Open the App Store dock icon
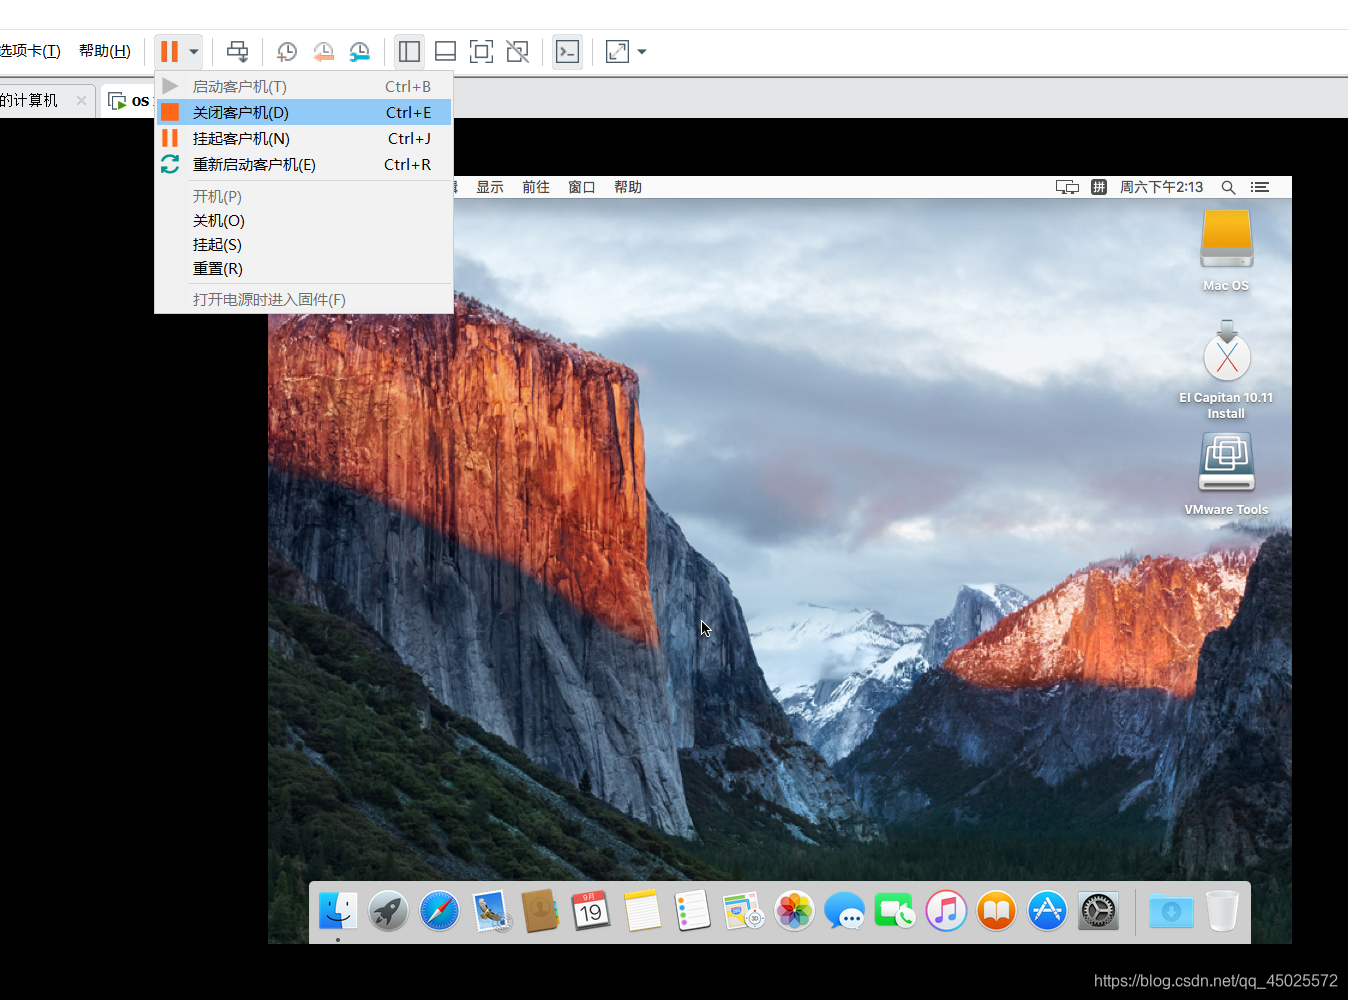 point(1047,911)
